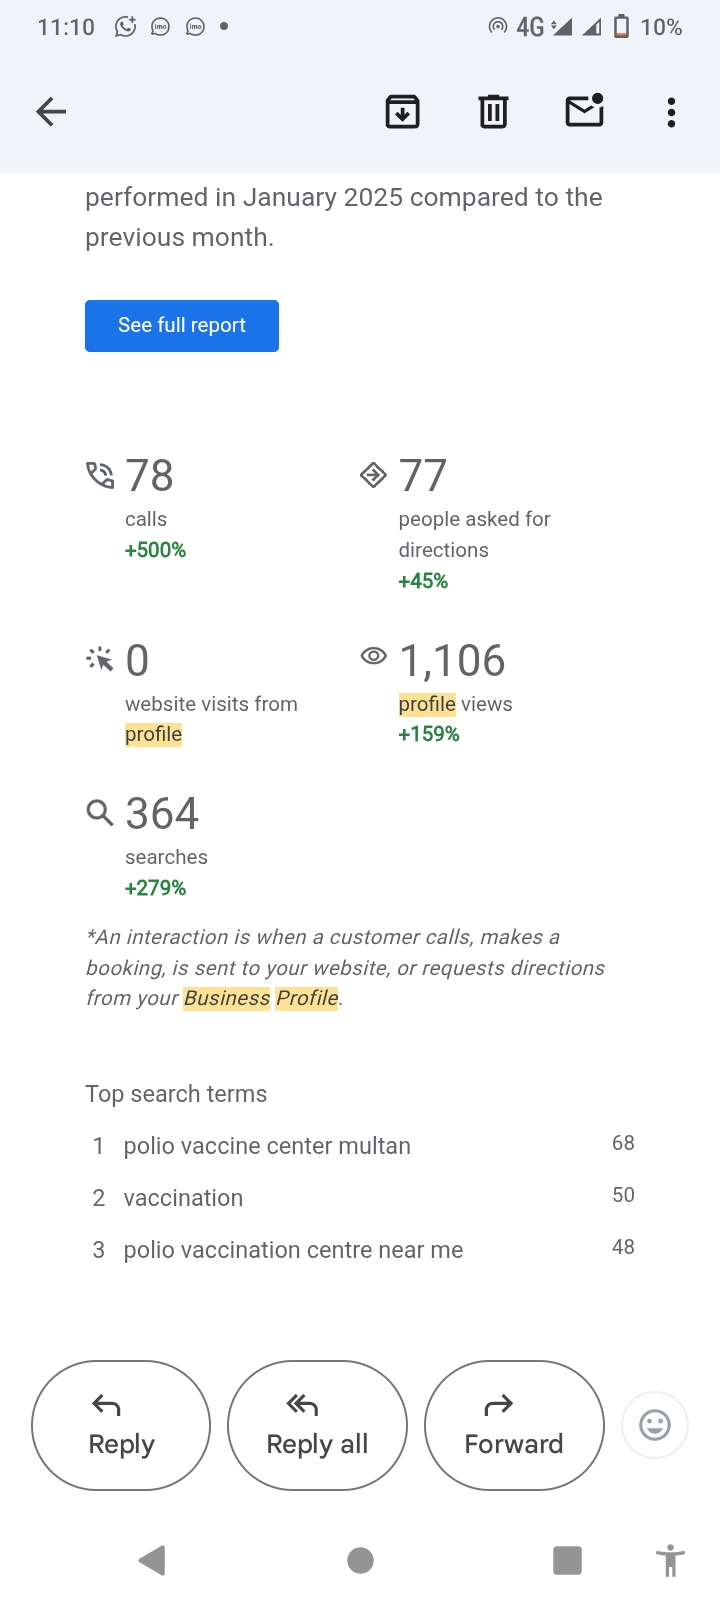Reply to this email
This screenshot has width=720, height=1600.
coord(121,1425)
